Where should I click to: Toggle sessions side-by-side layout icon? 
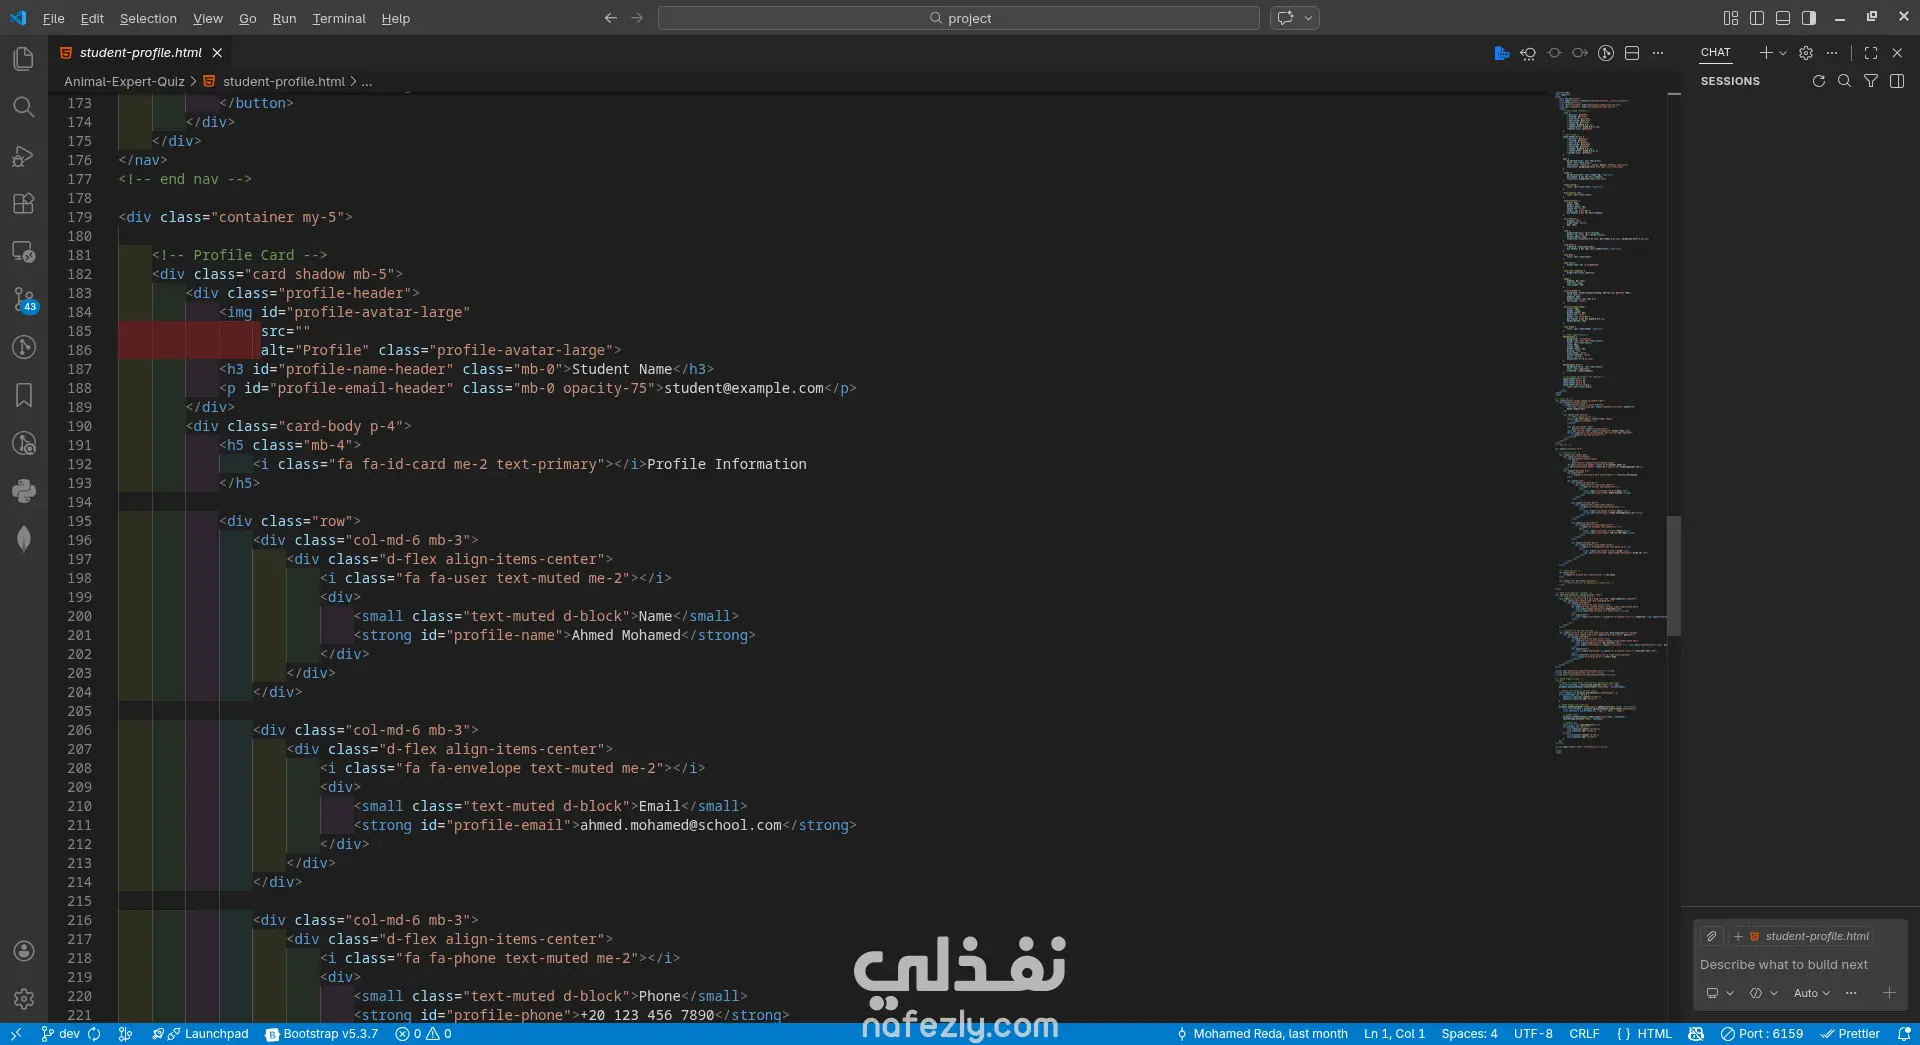[x=1897, y=81]
